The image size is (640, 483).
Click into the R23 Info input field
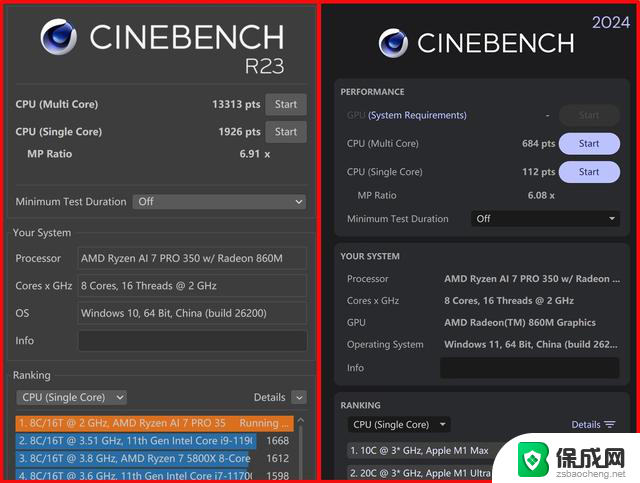coord(192,341)
